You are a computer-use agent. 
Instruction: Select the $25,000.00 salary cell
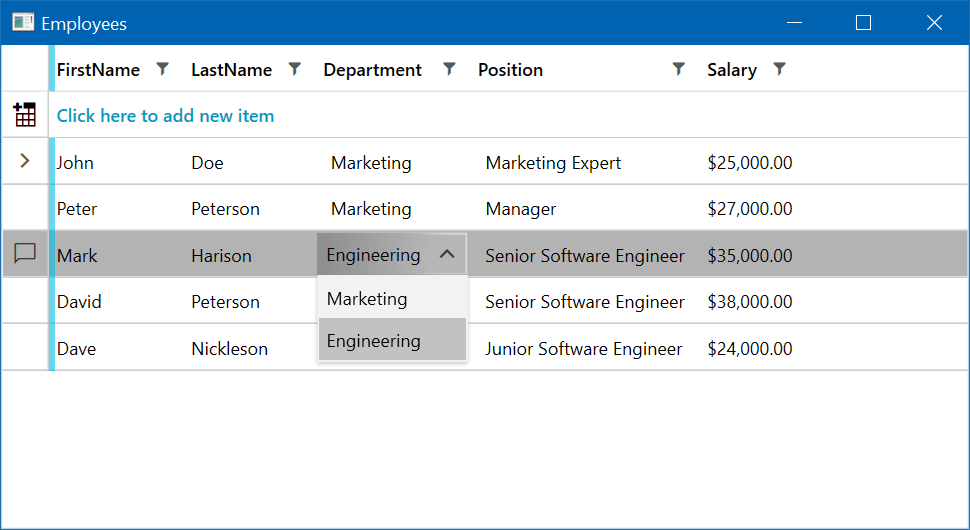750,161
